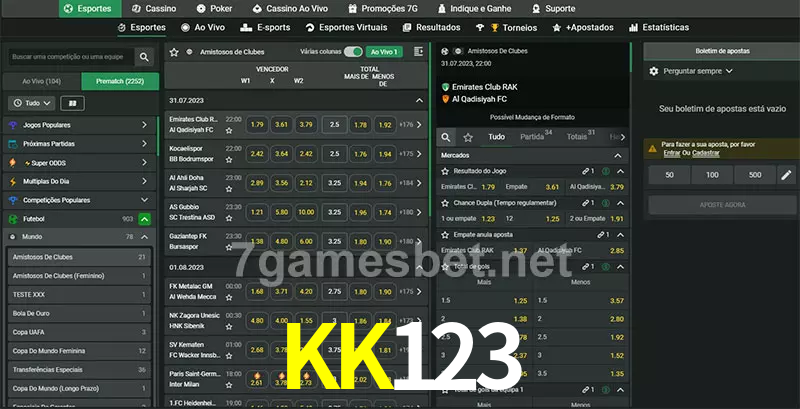Set stake preset 500
The width and height of the screenshot is (800, 409).
click(x=755, y=175)
